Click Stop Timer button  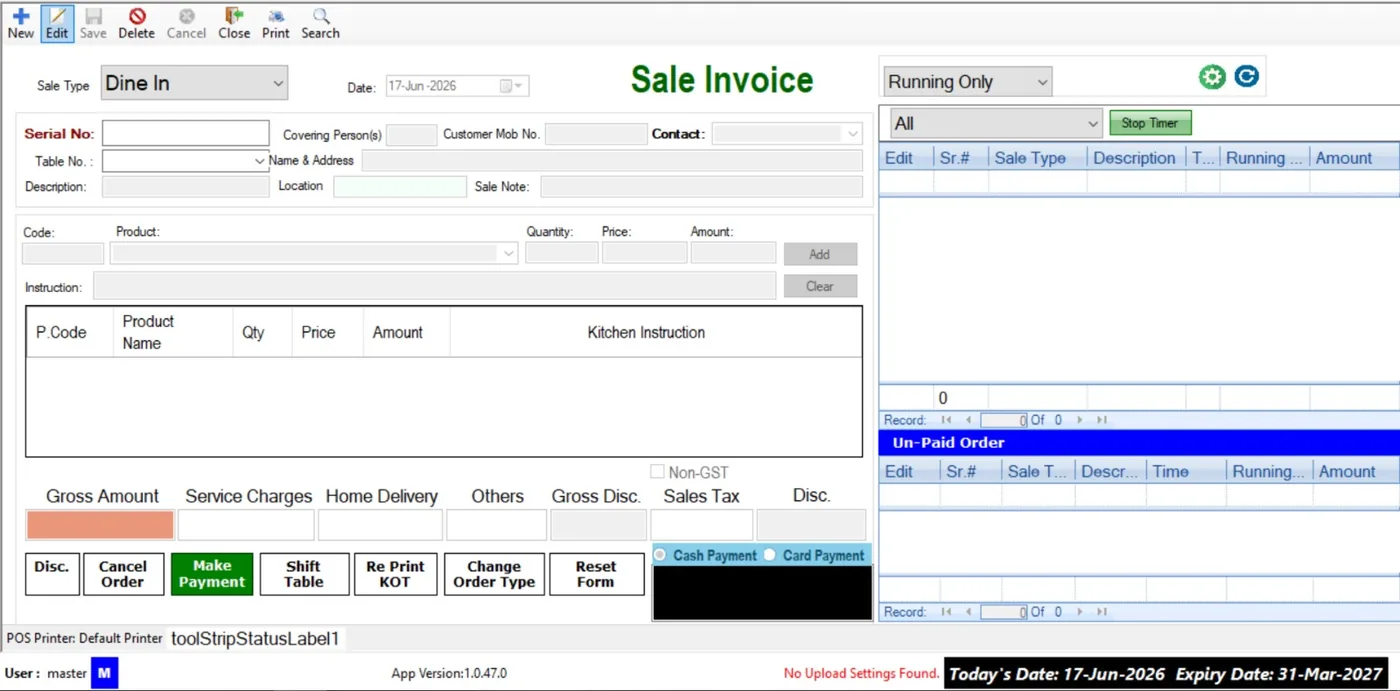pos(1150,123)
